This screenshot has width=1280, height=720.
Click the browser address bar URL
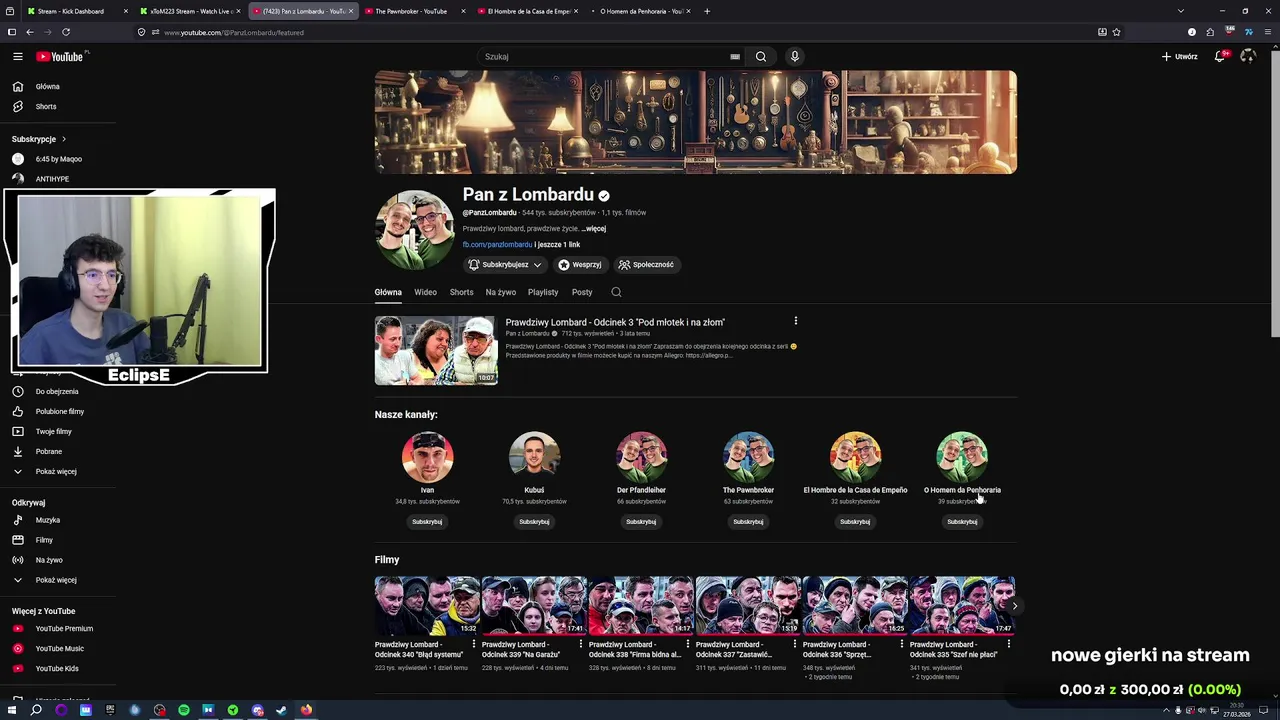(x=234, y=32)
